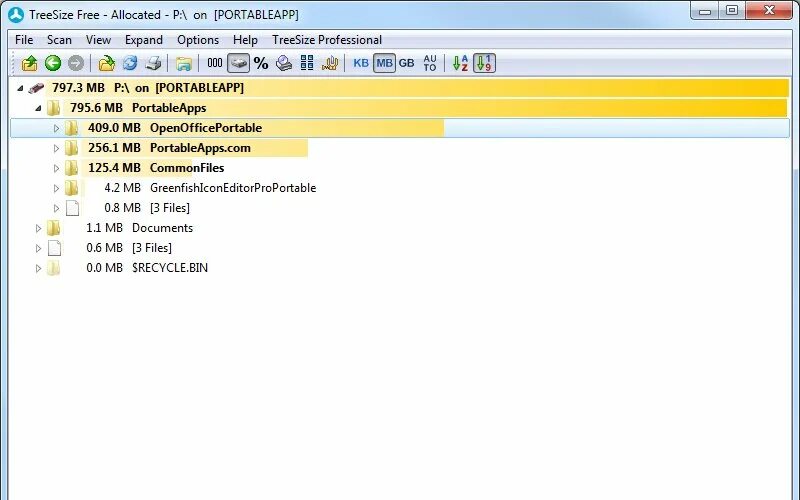The height and width of the screenshot is (500, 800).
Task: Click the Print report icon
Action: click(x=153, y=63)
